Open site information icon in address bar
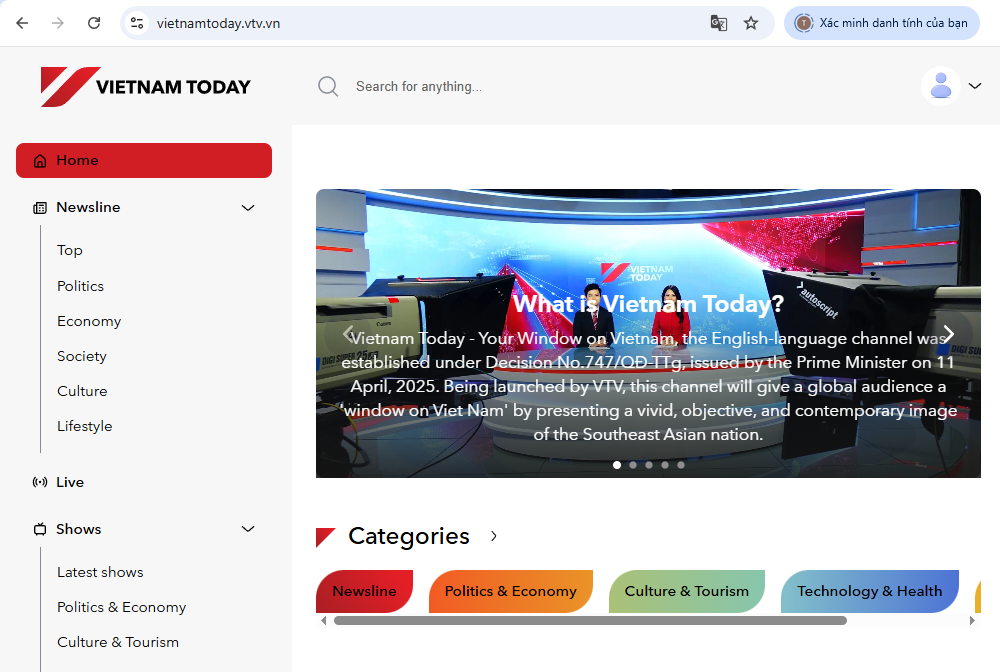Viewport: 1000px width, 672px height. click(137, 23)
